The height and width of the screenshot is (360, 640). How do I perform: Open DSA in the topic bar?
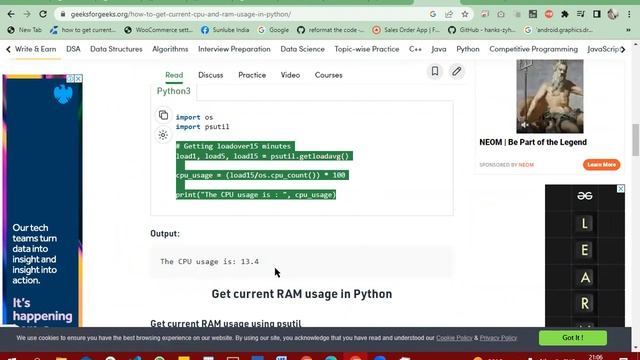(x=73, y=49)
